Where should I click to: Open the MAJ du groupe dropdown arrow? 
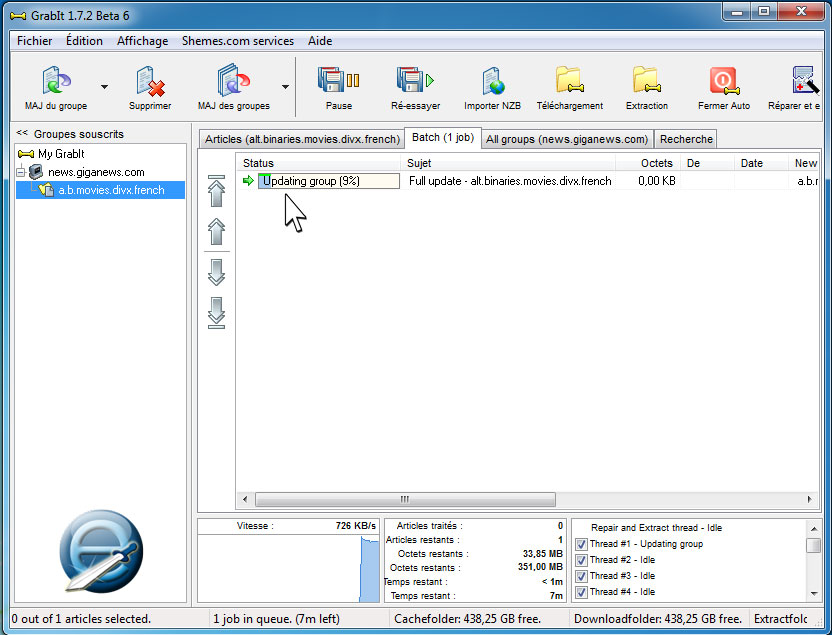105,86
